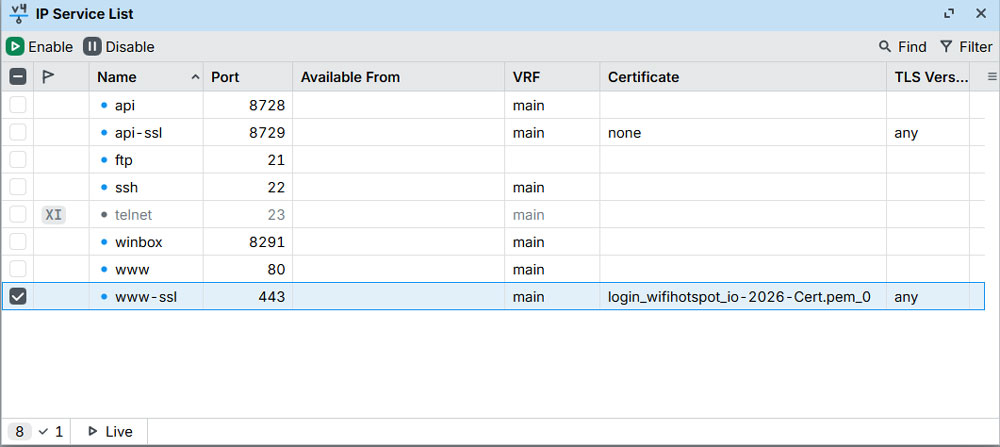The image size is (1000, 447).
Task: Toggle the select-all header checkbox
Action: point(18,77)
